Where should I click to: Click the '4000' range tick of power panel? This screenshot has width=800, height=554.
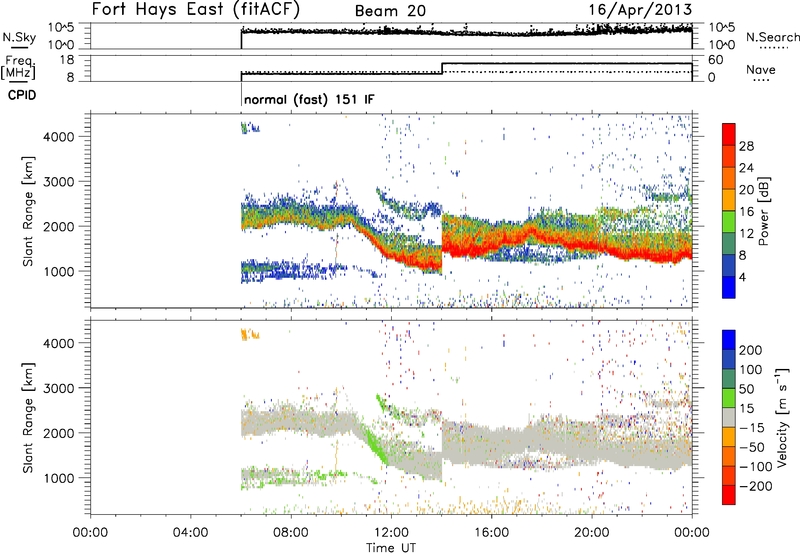(59, 137)
